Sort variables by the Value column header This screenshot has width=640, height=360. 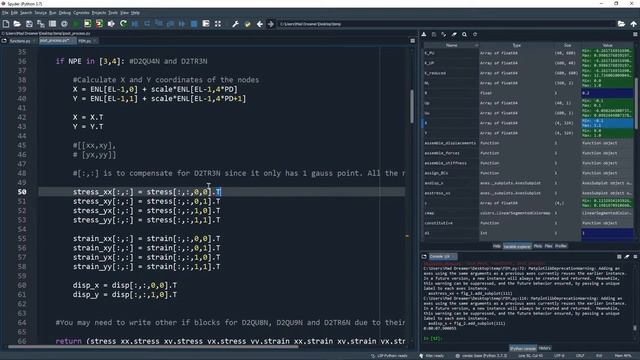[607, 45]
